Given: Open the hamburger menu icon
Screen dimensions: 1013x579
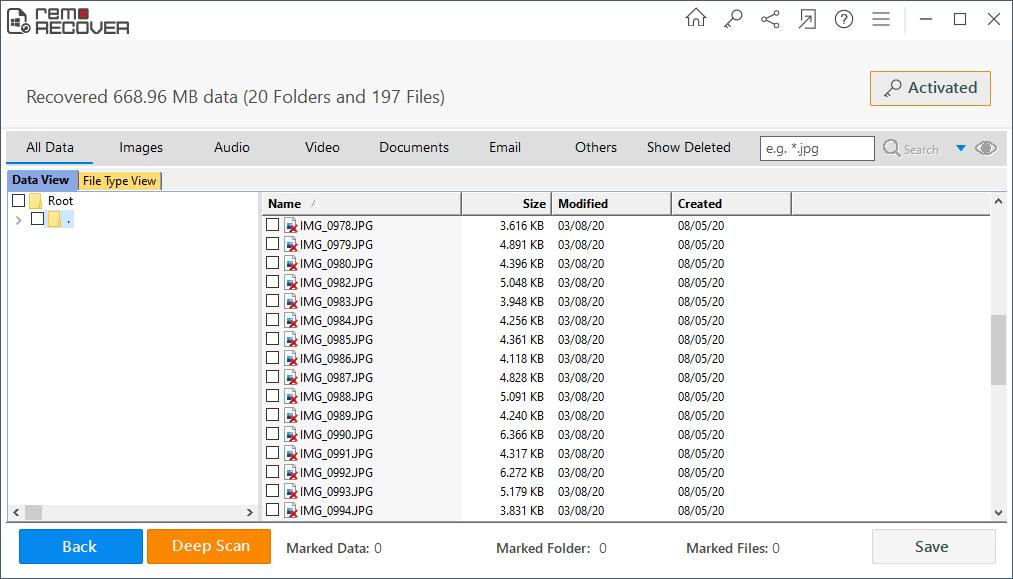Looking at the screenshot, I should pos(881,19).
